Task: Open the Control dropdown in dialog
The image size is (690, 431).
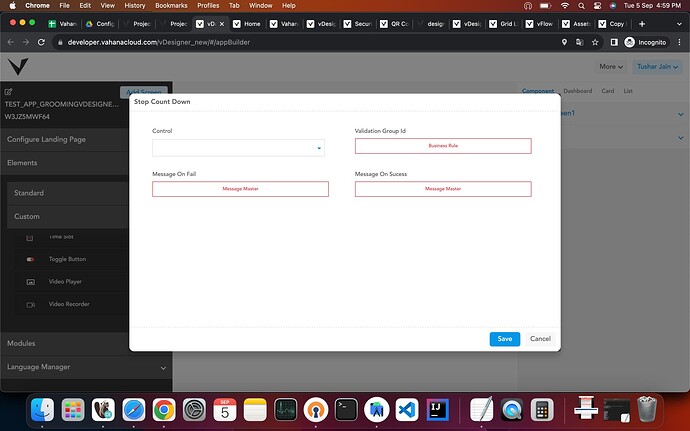Action: [x=238, y=148]
